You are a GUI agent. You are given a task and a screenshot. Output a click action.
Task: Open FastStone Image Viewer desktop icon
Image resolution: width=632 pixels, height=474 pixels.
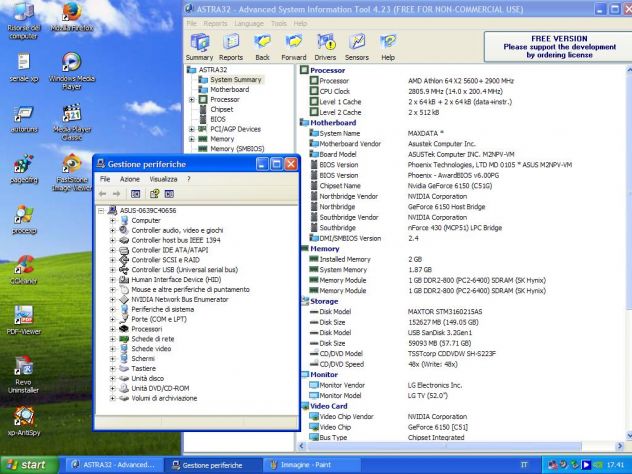tap(72, 173)
